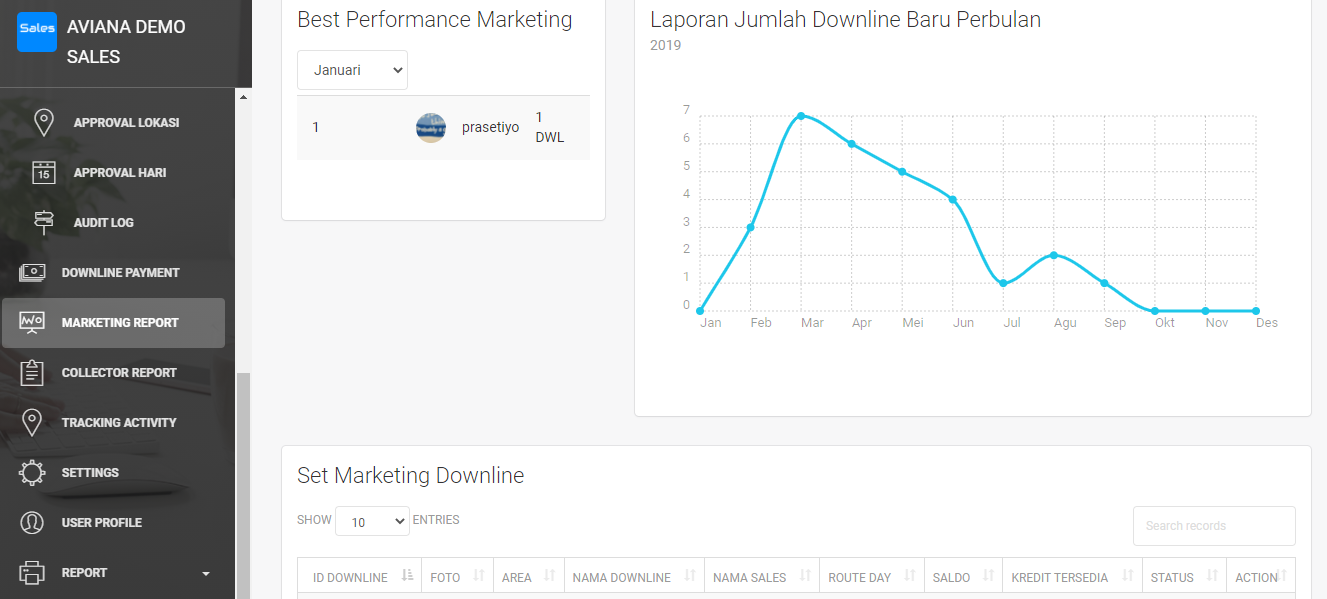Open the show entries count dropdown
1327x599 pixels.
click(x=372, y=521)
